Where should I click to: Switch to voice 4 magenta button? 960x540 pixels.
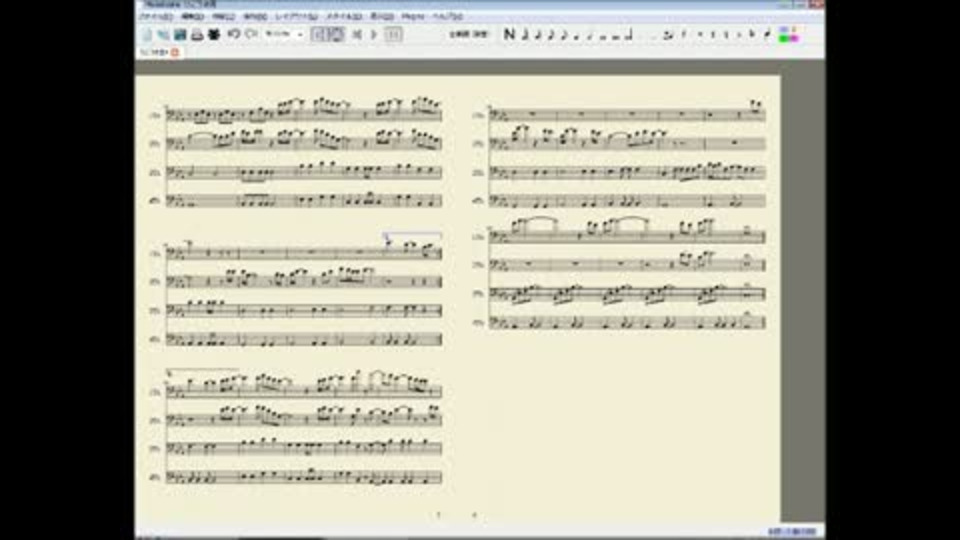794,39
